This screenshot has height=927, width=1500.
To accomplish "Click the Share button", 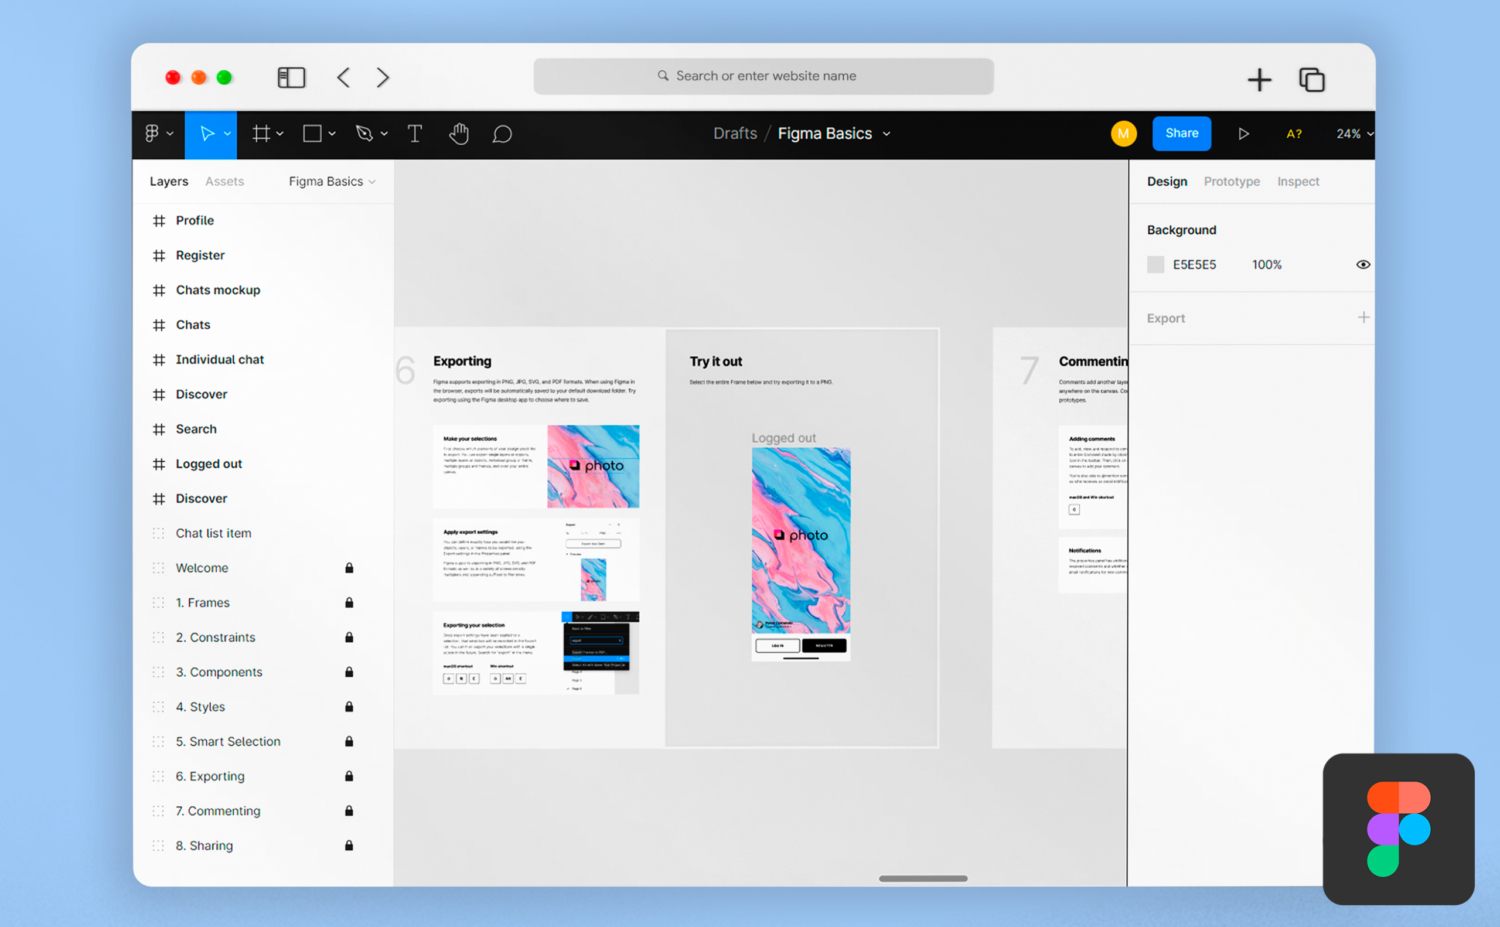I will pyautogui.click(x=1182, y=133).
